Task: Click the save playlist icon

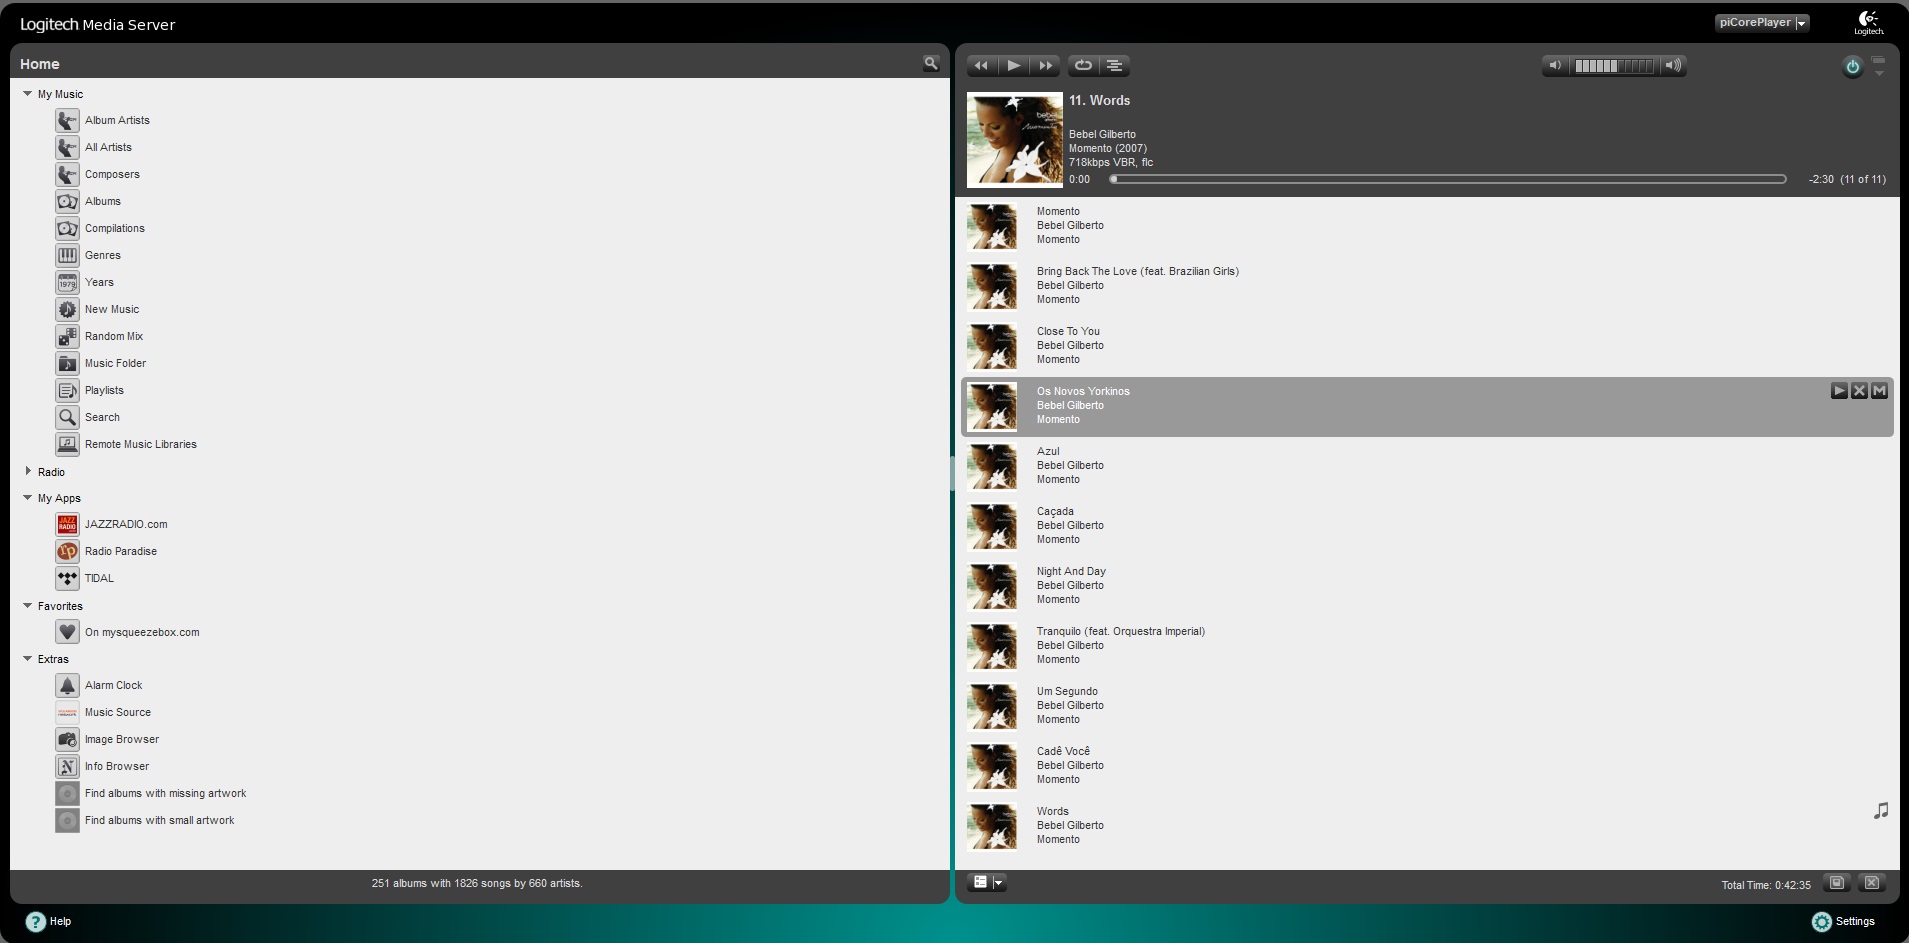Action: pyautogui.click(x=1837, y=883)
